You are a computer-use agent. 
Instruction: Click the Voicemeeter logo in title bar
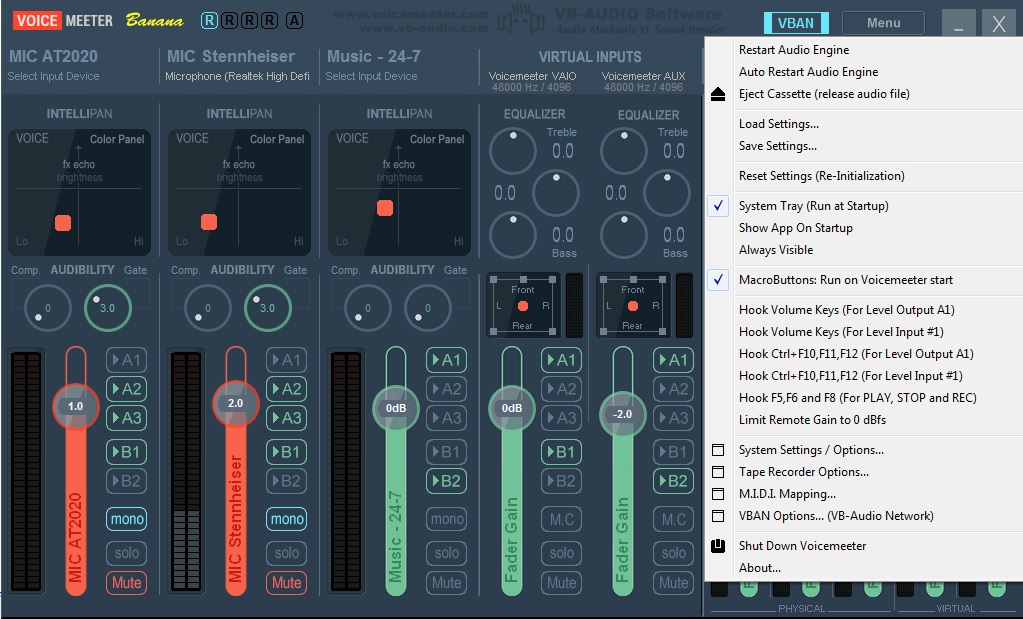63,20
